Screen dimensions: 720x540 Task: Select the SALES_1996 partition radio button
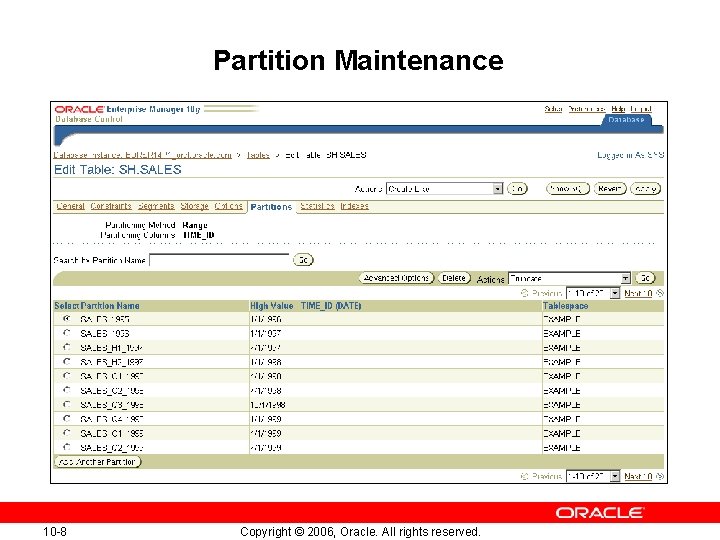point(67,333)
